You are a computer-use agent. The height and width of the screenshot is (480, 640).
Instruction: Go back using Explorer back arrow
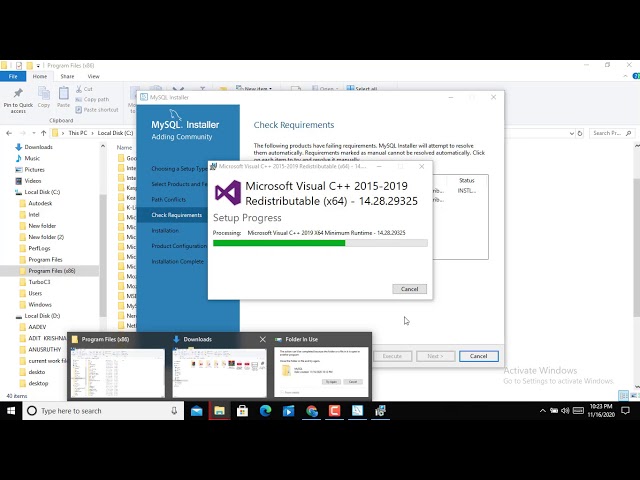[x=9, y=133]
